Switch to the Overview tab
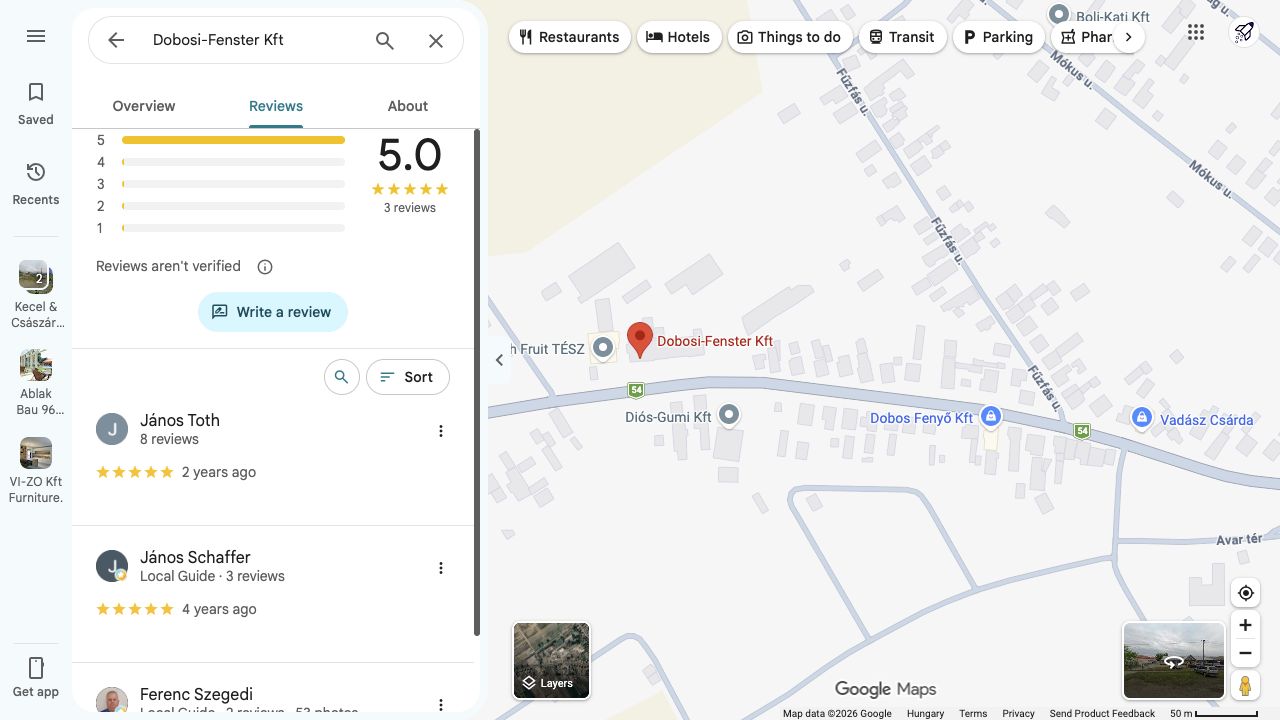The image size is (1280, 720). (144, 106)
